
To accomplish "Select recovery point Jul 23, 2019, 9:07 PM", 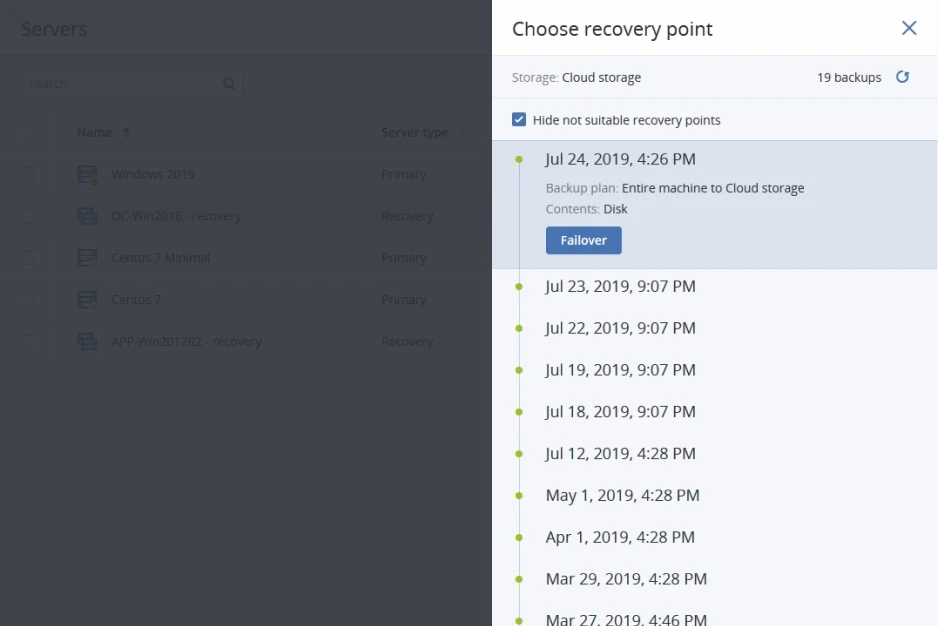I will [620, 286].
